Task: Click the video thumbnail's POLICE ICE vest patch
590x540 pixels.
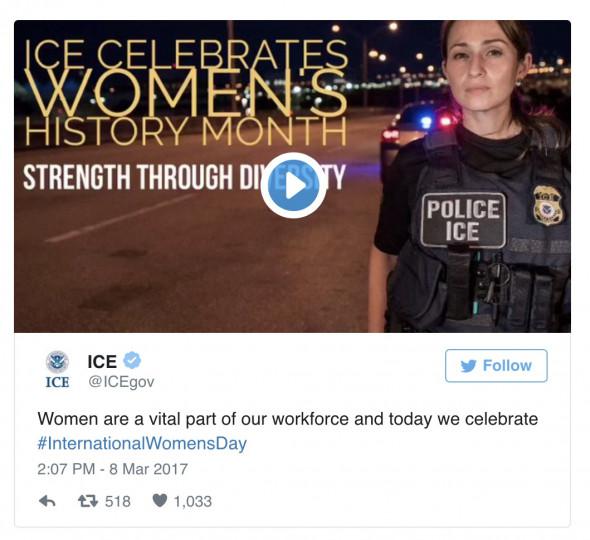Action: [463, 221]
